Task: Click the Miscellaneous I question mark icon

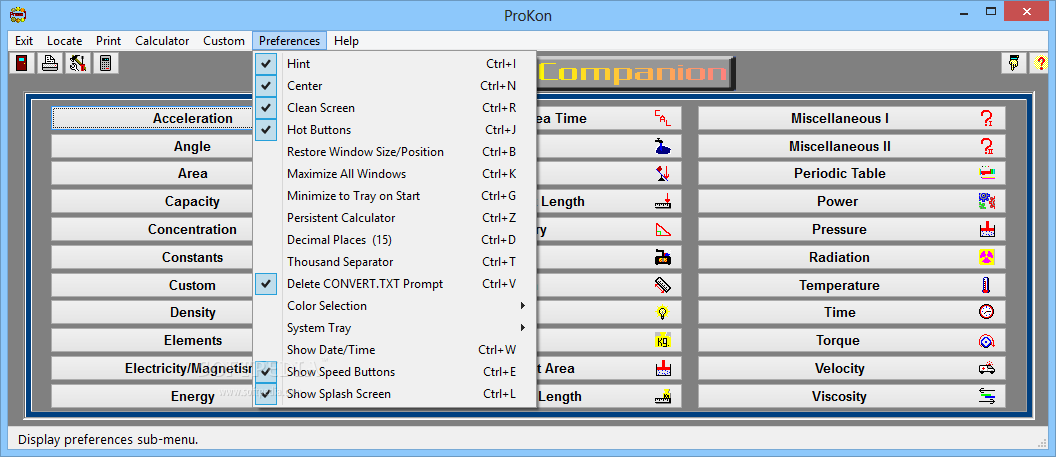Action: point(987,118)
